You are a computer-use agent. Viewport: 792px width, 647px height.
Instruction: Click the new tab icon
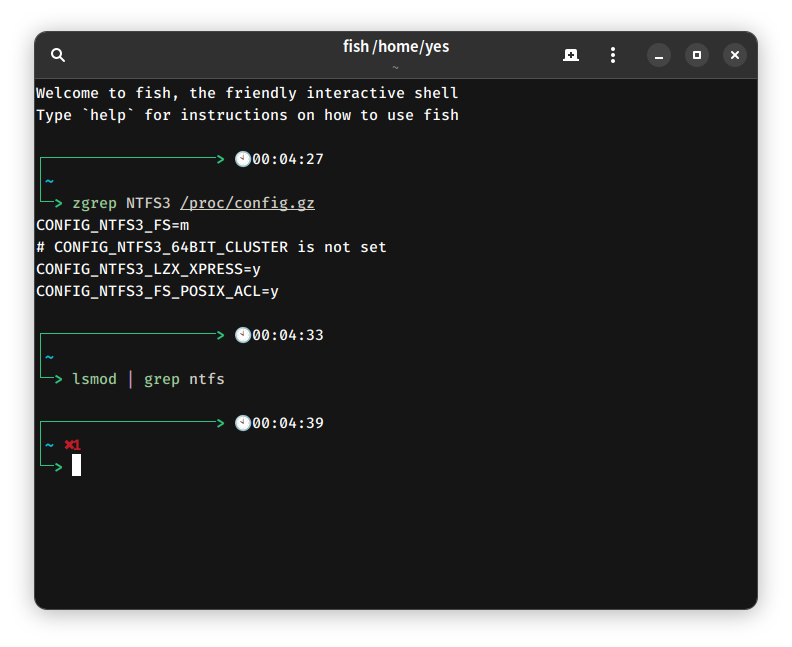(571, 55)
